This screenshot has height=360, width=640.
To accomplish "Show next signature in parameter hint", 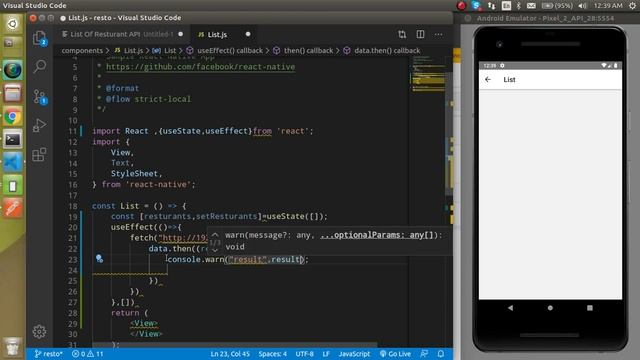I will coord(215,250).
